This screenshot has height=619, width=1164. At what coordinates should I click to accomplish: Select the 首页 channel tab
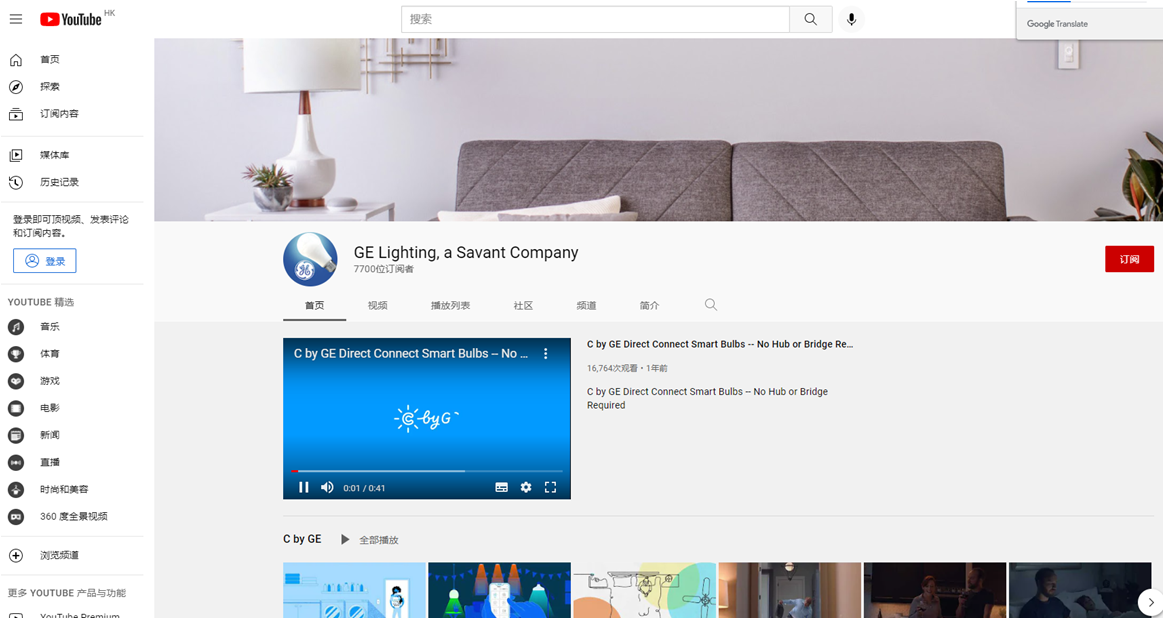[315, 306]
